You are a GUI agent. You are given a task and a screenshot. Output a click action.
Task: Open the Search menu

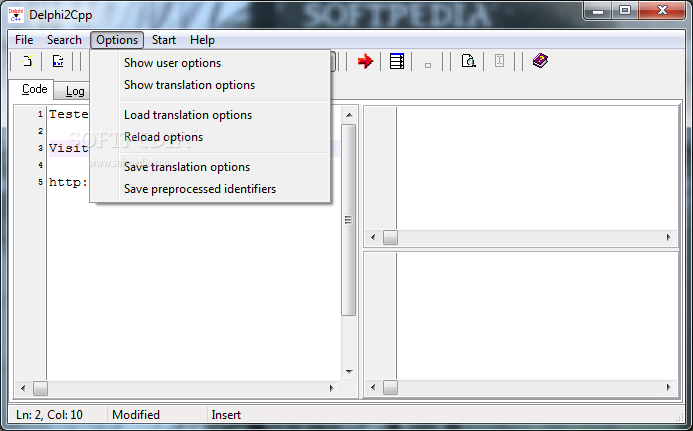click(64, 40)
